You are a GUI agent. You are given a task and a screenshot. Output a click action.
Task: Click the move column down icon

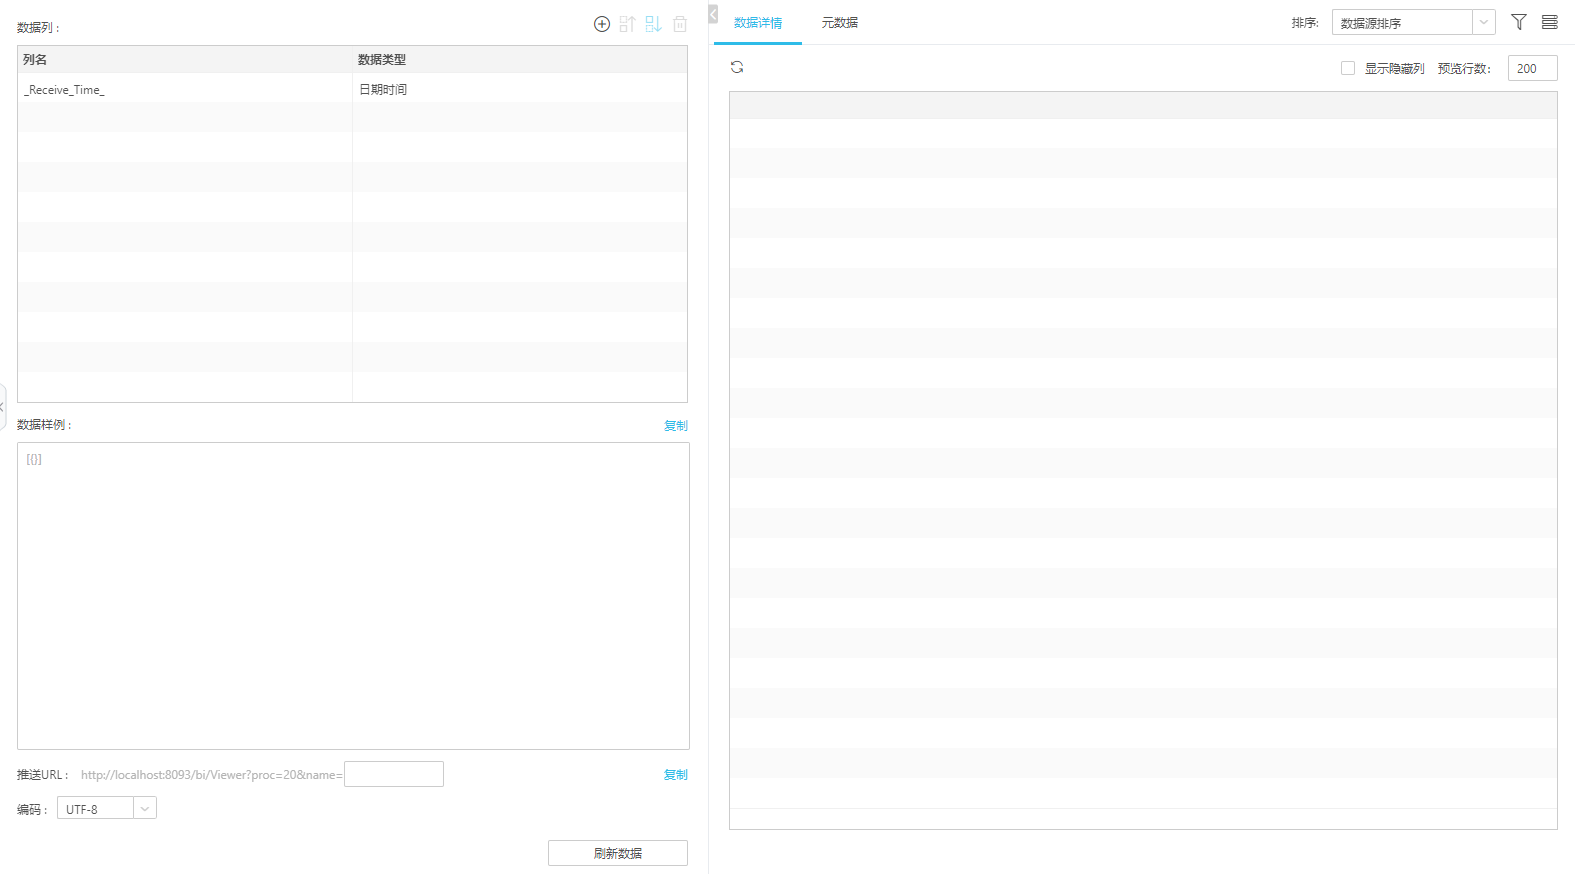coord(653,24)
